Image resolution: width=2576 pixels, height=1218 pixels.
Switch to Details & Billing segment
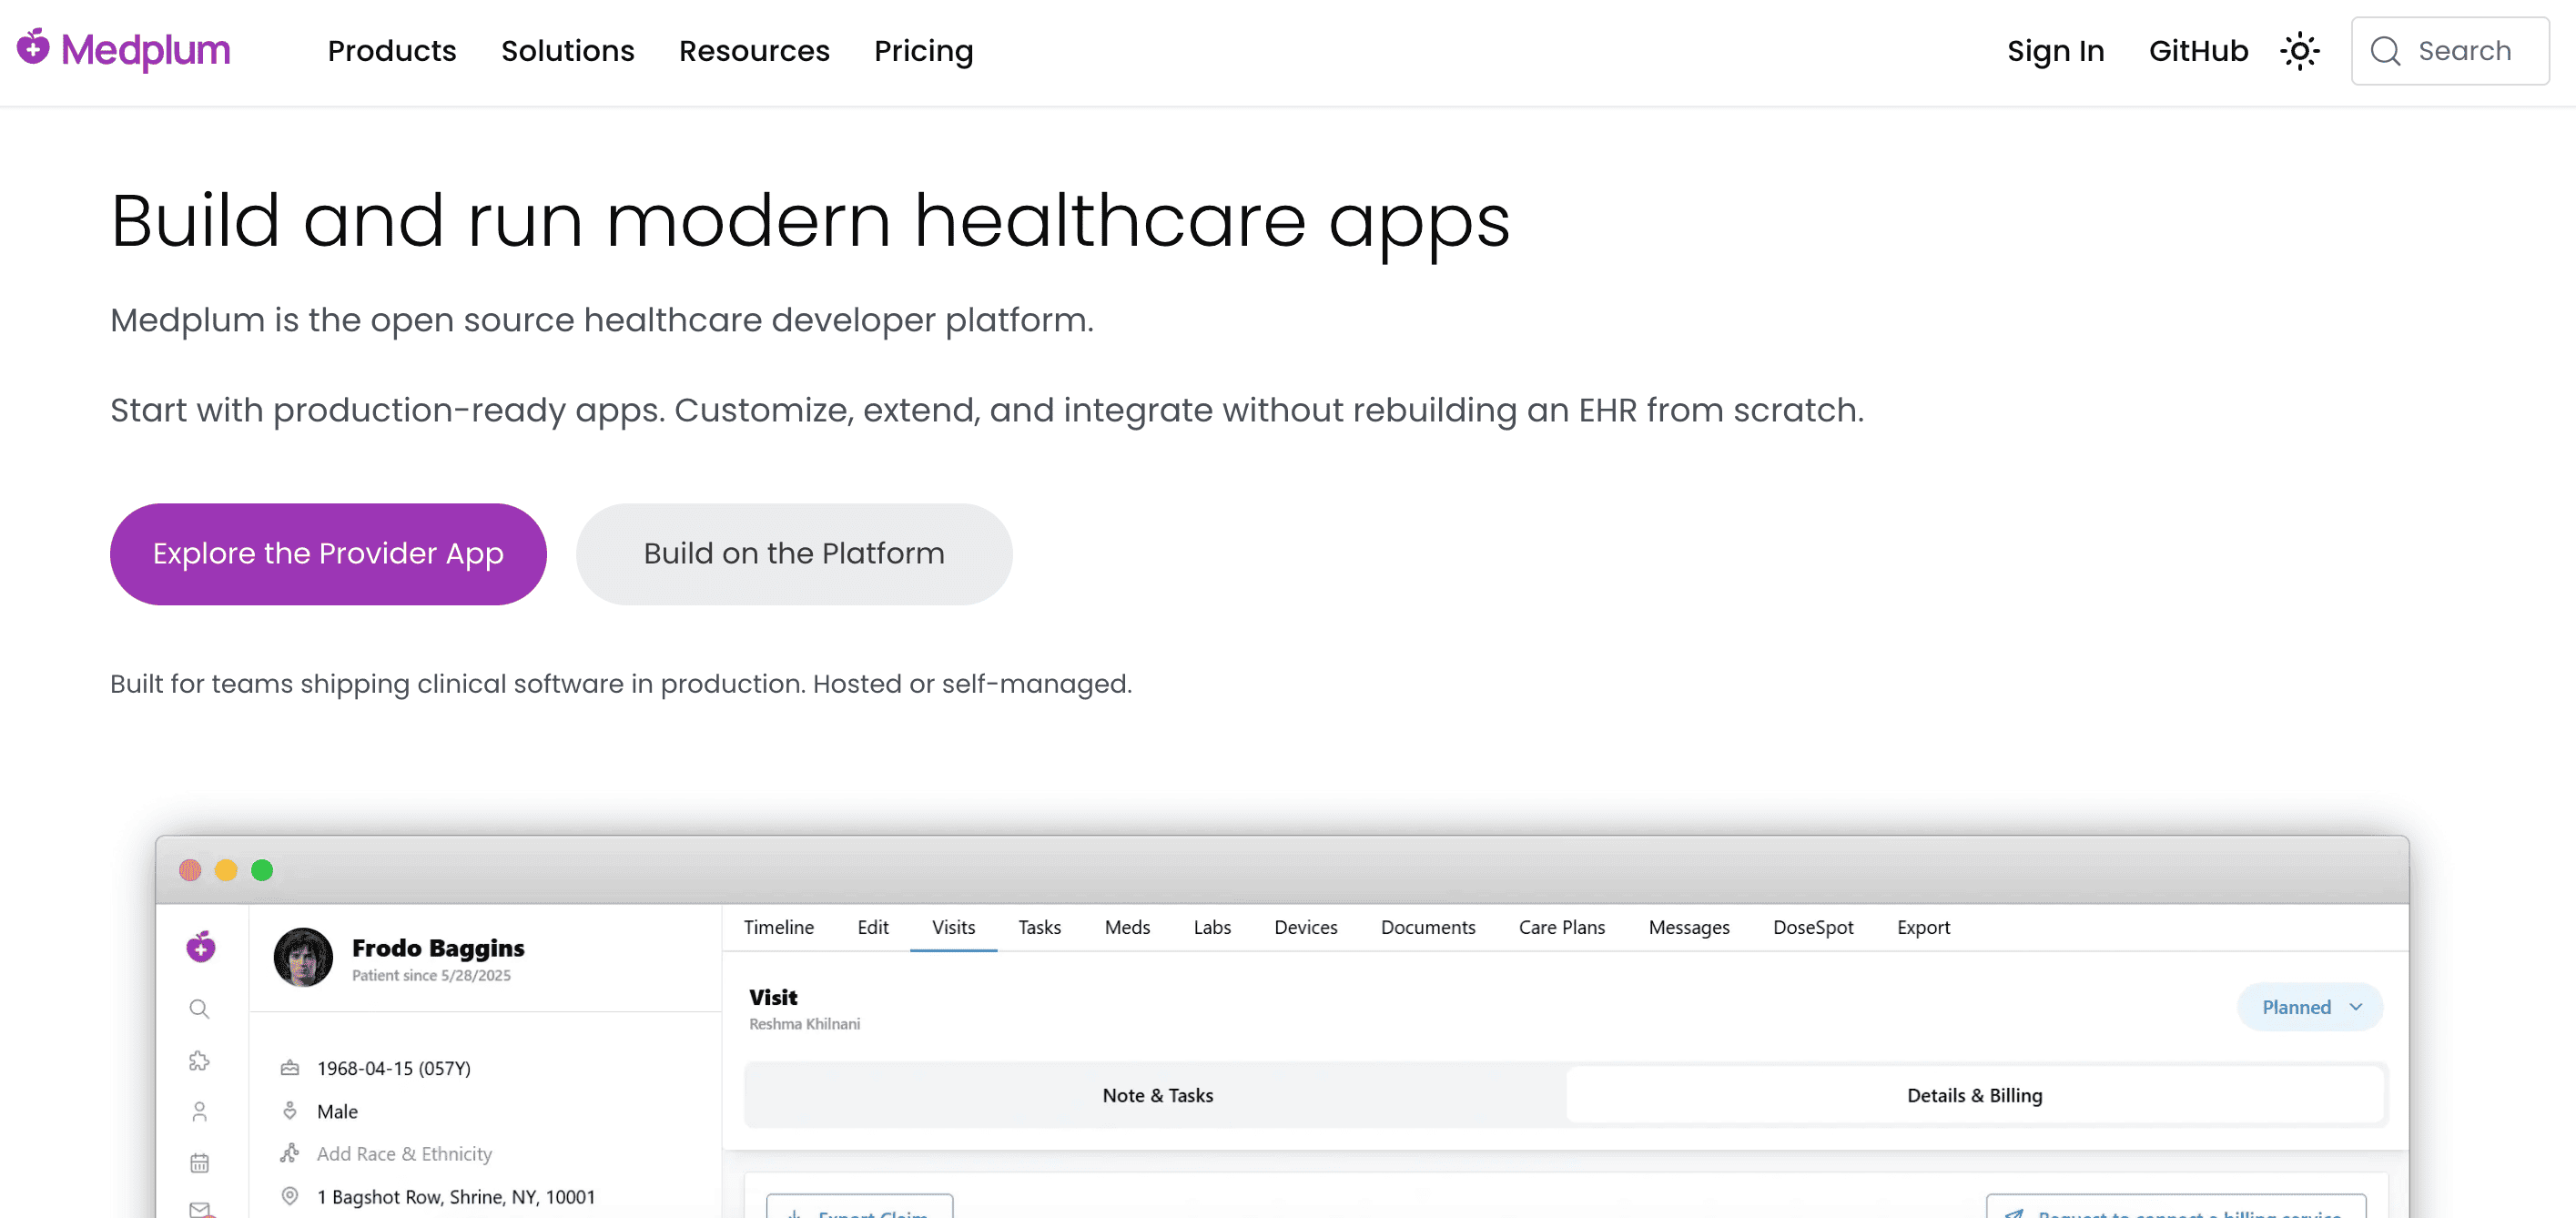1974,1095
